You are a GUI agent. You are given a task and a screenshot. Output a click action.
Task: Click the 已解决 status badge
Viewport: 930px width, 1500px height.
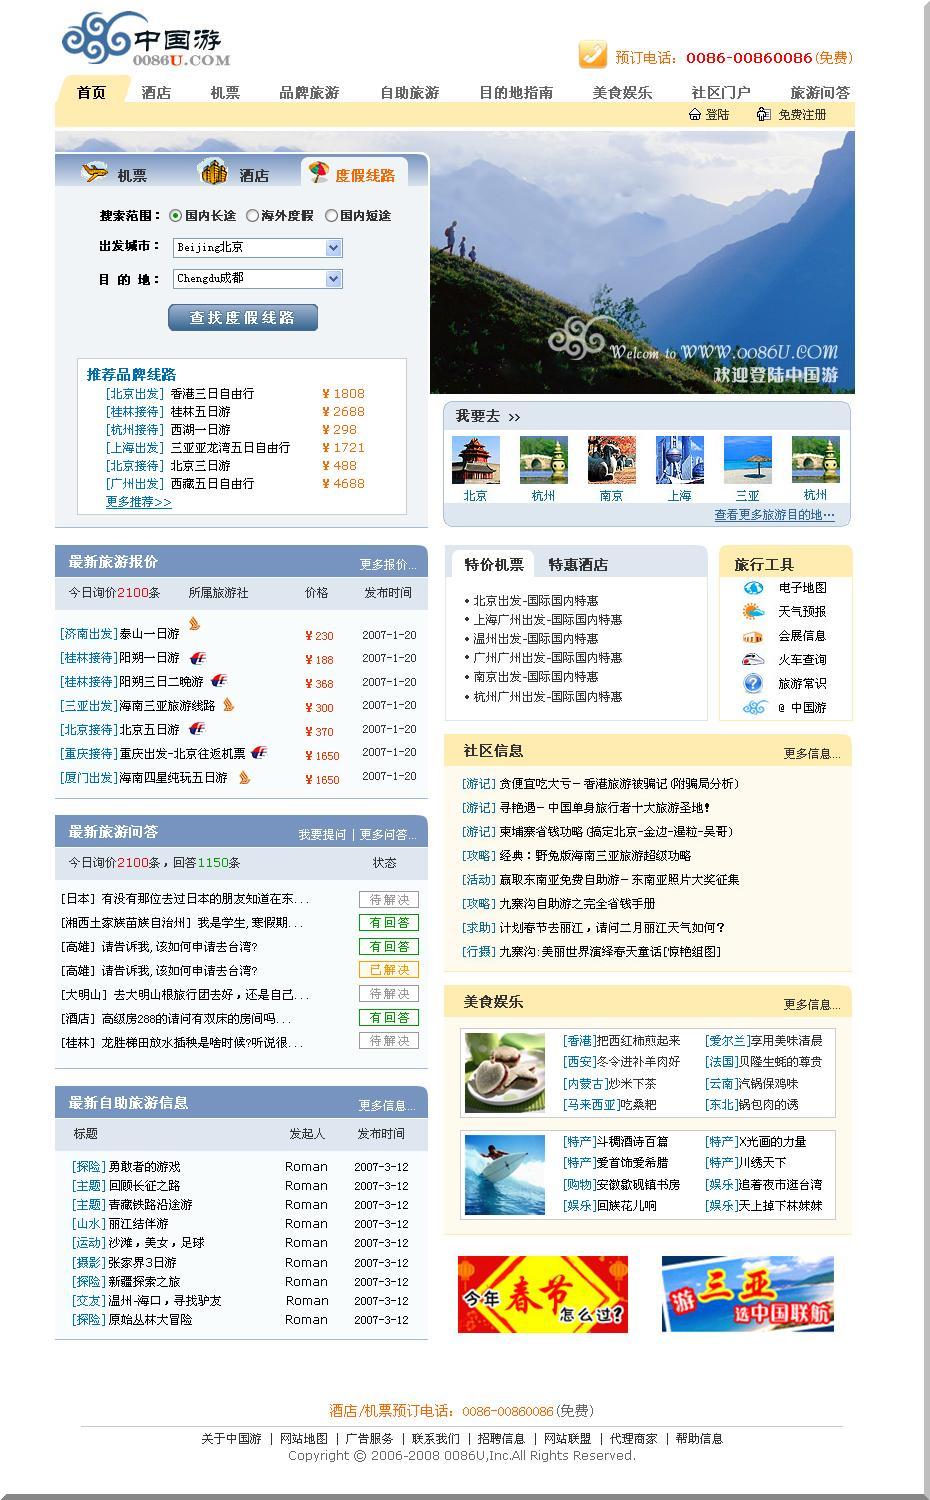click(x=389, y=970)
